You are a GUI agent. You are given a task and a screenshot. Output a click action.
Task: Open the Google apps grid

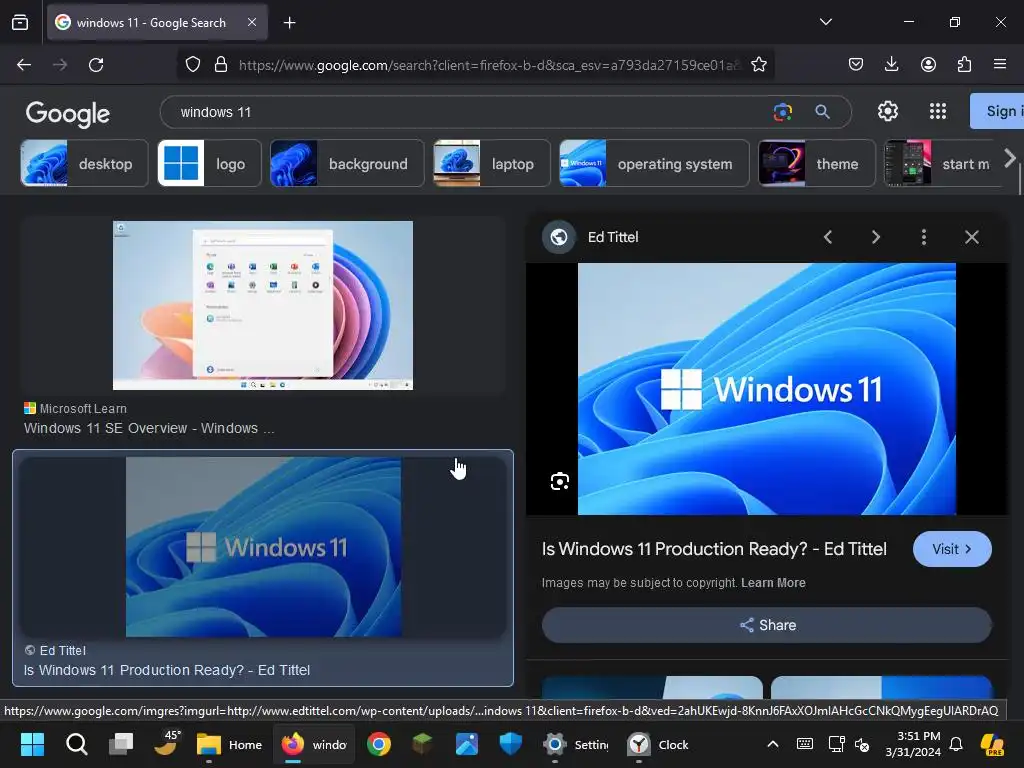938,112
